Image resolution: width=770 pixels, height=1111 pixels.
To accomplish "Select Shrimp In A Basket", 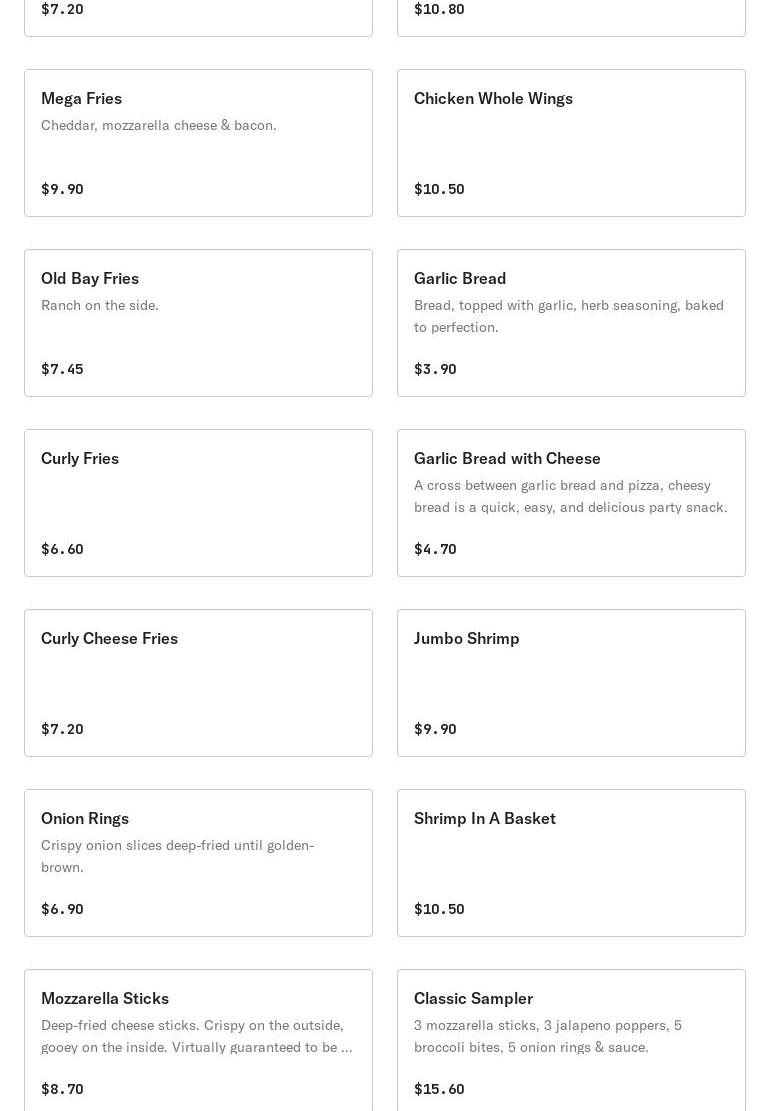I will pyautogui.click(x=571, y=863).
